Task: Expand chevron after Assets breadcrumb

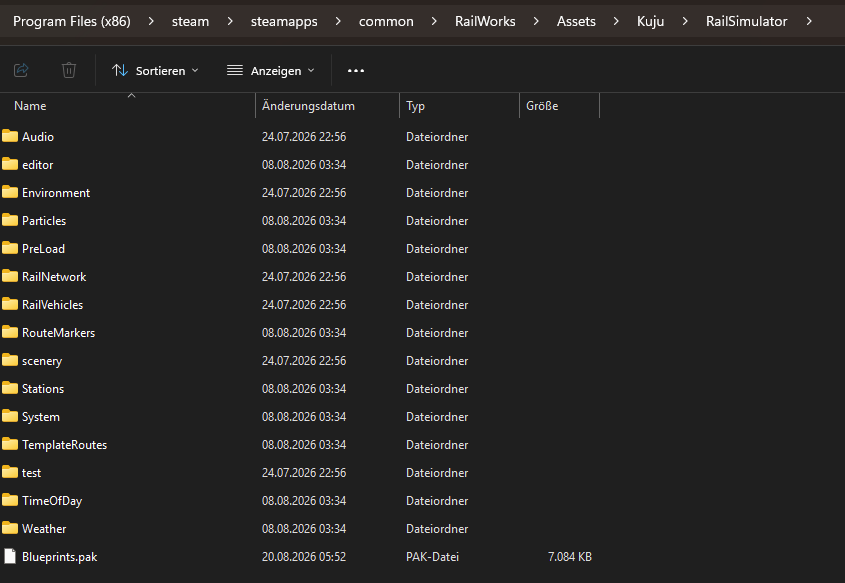Action: 616,21
